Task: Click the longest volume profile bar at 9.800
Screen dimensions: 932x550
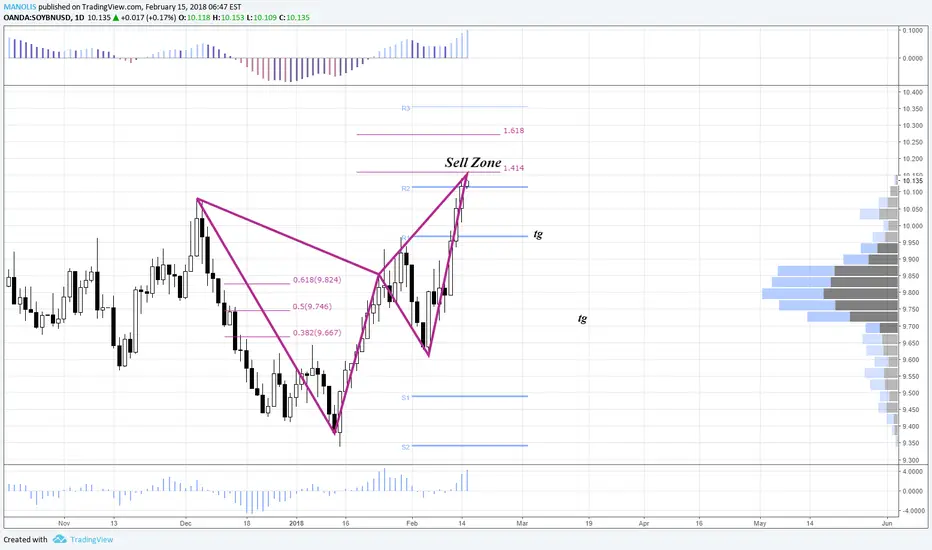Action: [830, 293]
